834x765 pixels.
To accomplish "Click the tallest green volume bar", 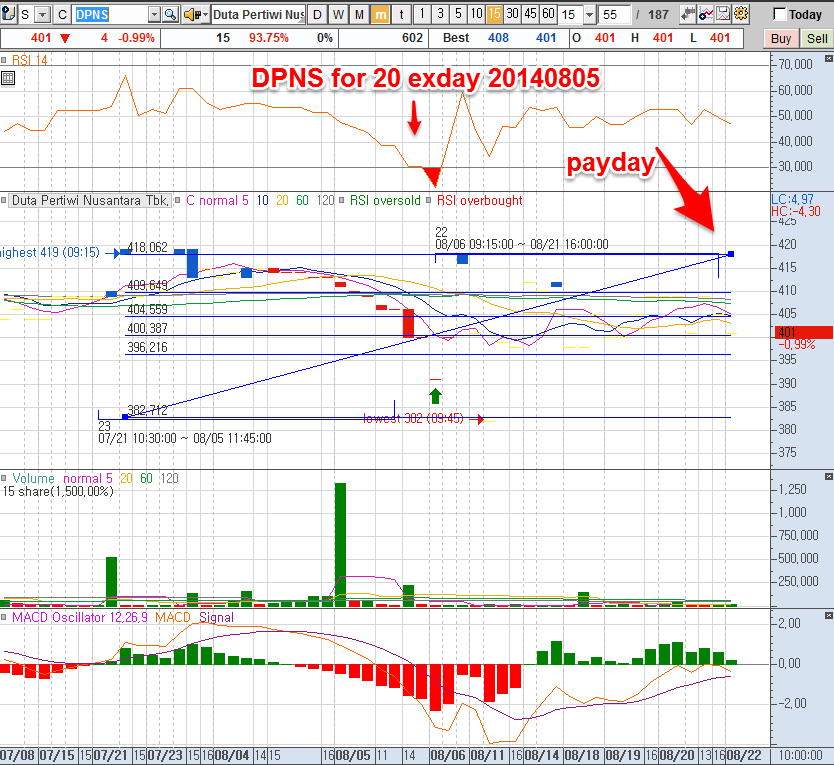I will point(340,544).
